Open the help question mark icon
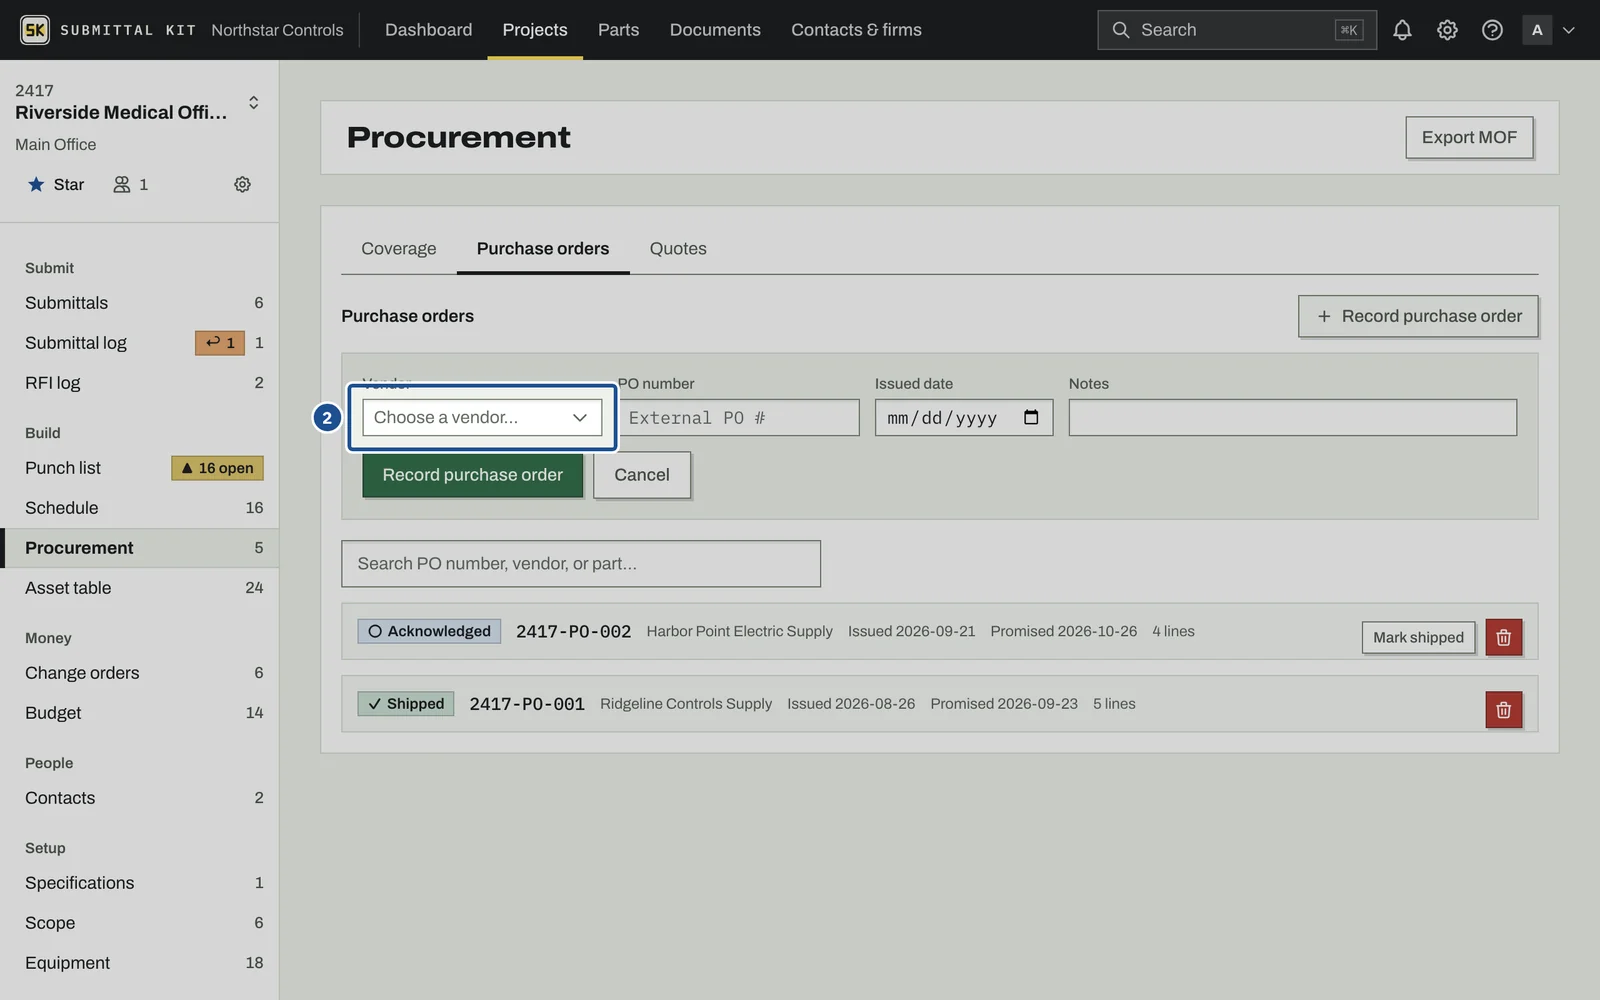The height and width of the screenshot is (1000, 1600). point(1492,30)
